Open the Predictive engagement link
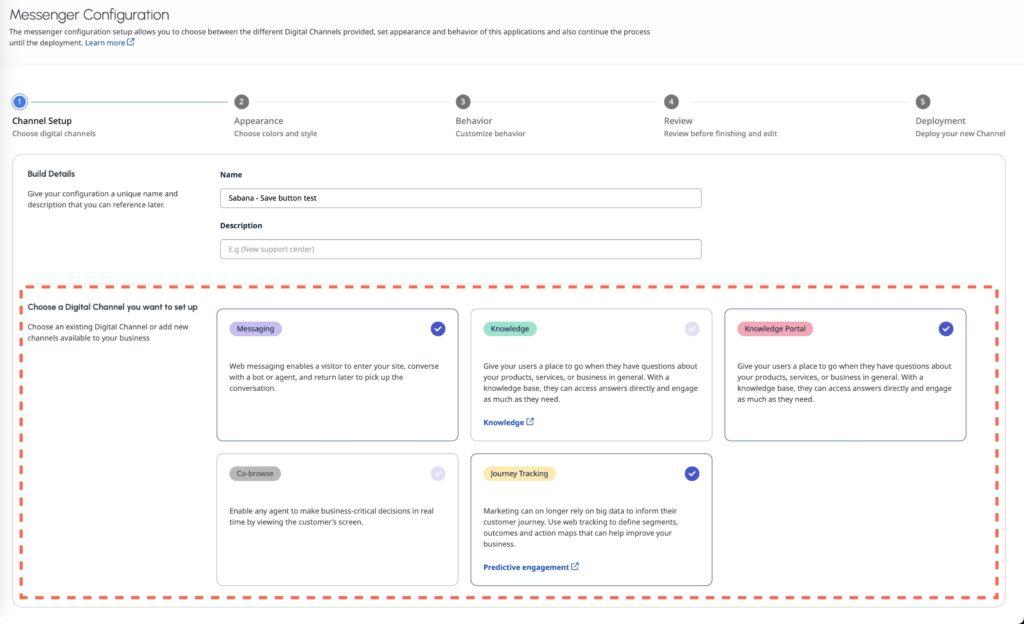 click(x=526, y=566)
